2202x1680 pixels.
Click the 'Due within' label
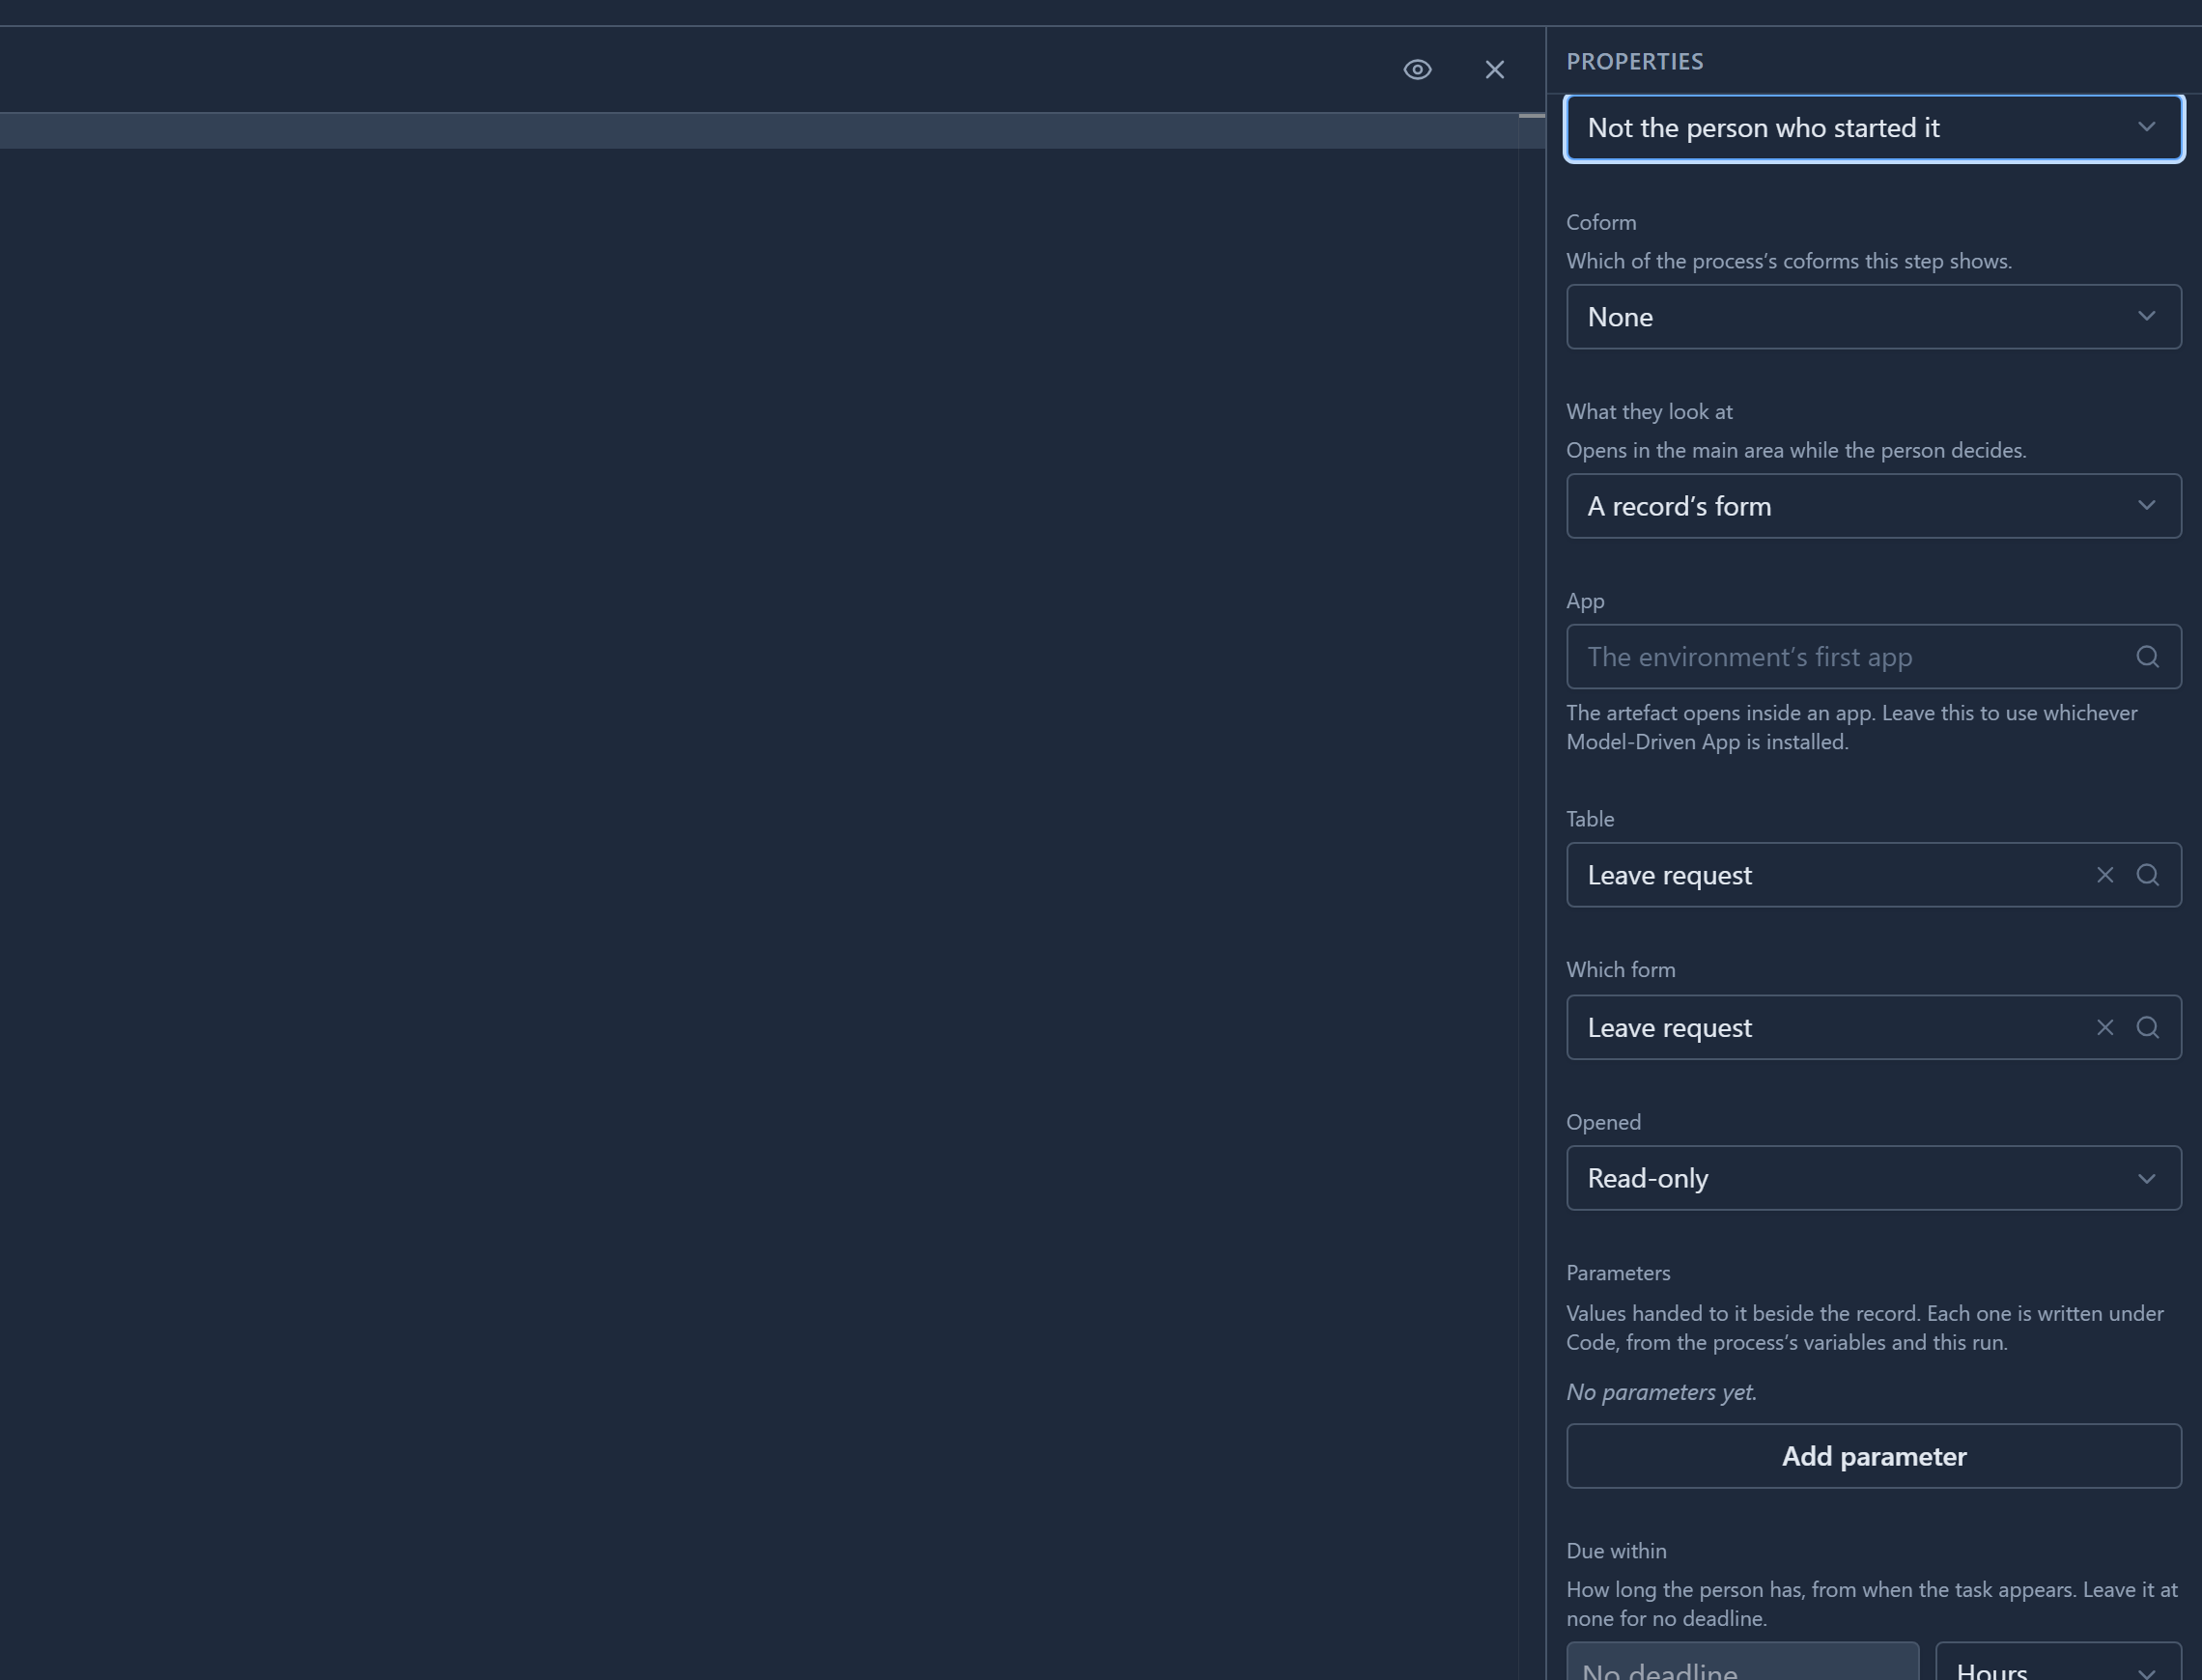[x=1616, y=1551]
